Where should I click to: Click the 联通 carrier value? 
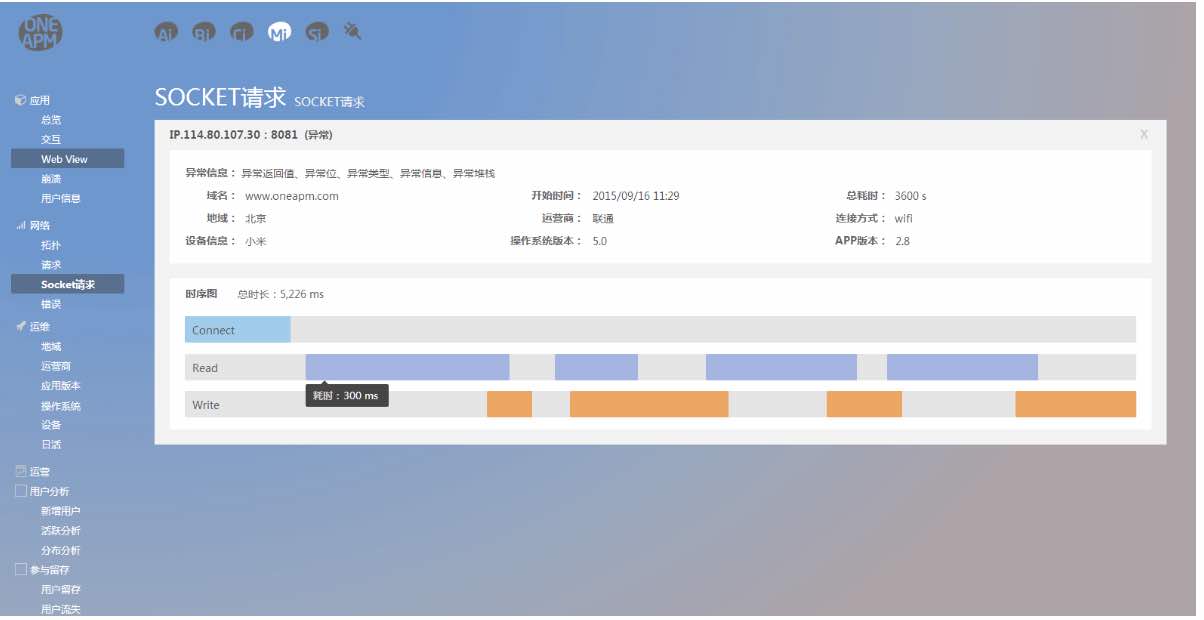[603, 218]
